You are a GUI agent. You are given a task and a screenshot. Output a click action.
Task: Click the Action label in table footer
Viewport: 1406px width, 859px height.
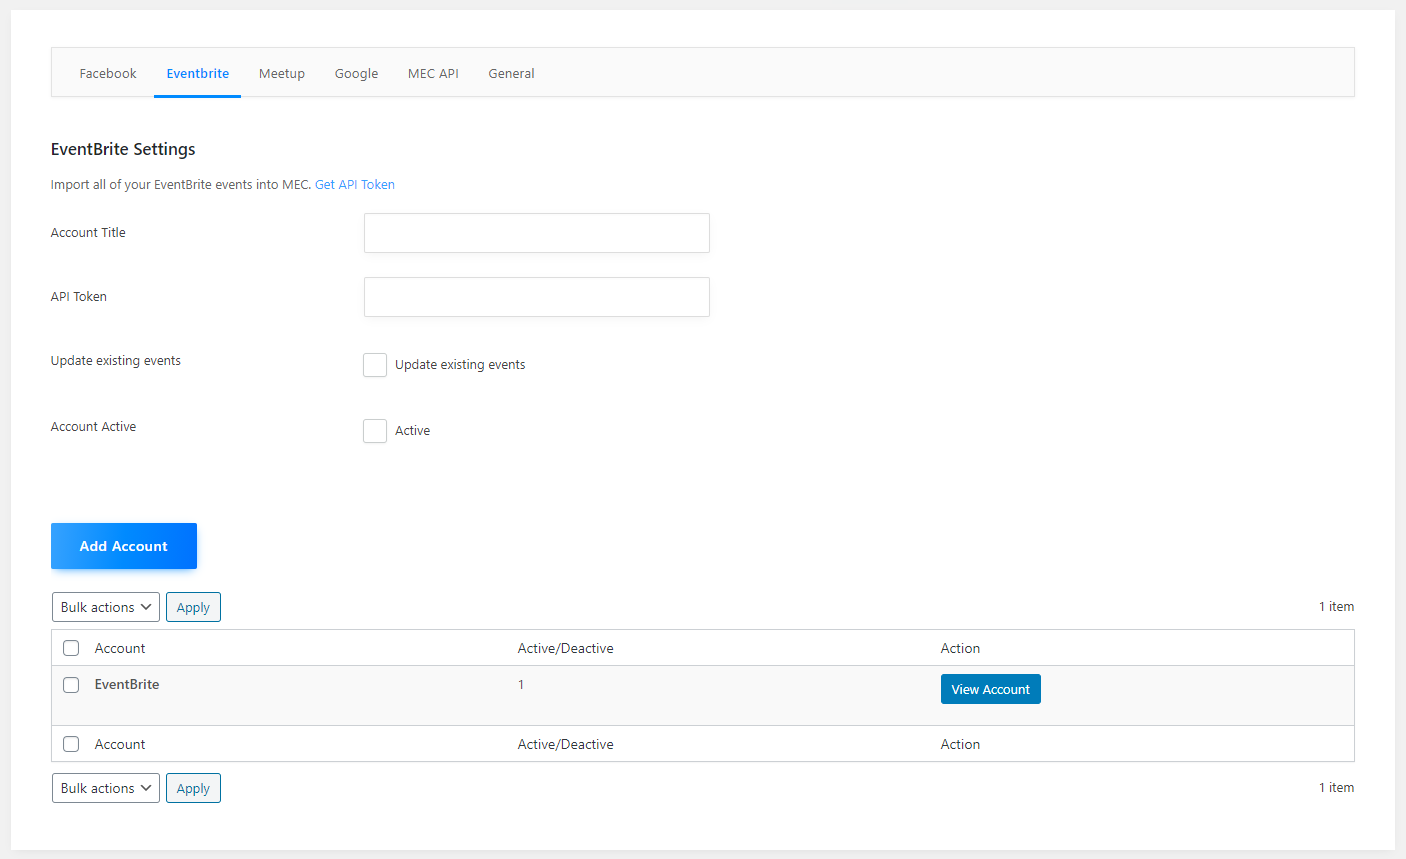coord(960,744)
